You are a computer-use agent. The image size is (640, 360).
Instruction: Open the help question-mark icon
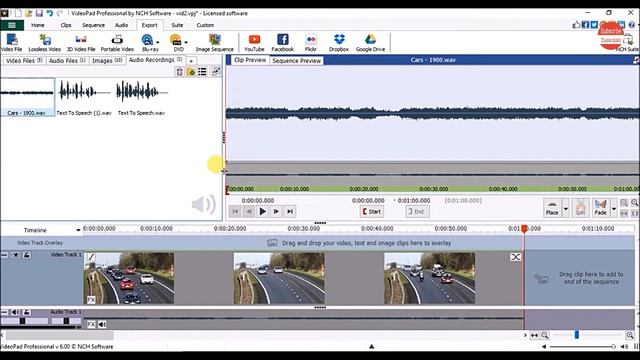pyautogui.click(x=632, y=25)
